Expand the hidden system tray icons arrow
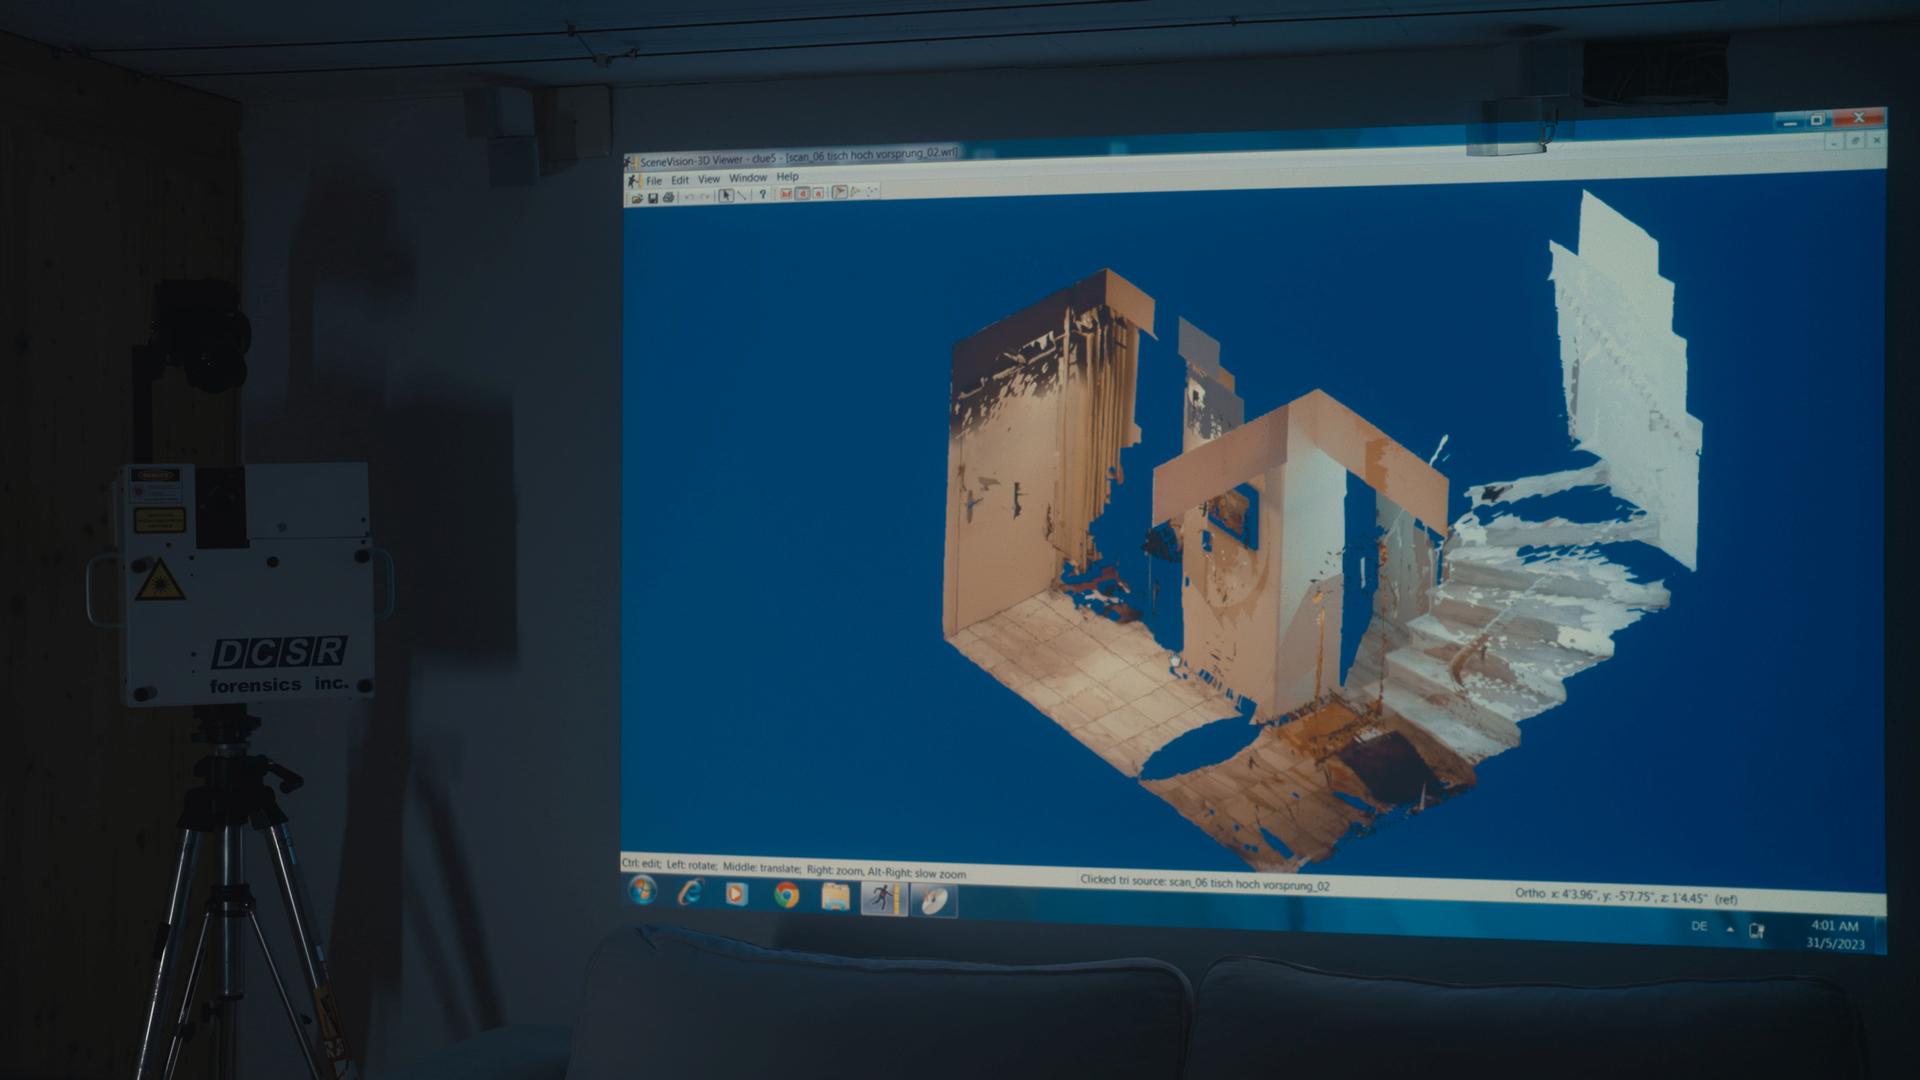Viewport: 1920px width, 1080px height. tap(1730, 929)
